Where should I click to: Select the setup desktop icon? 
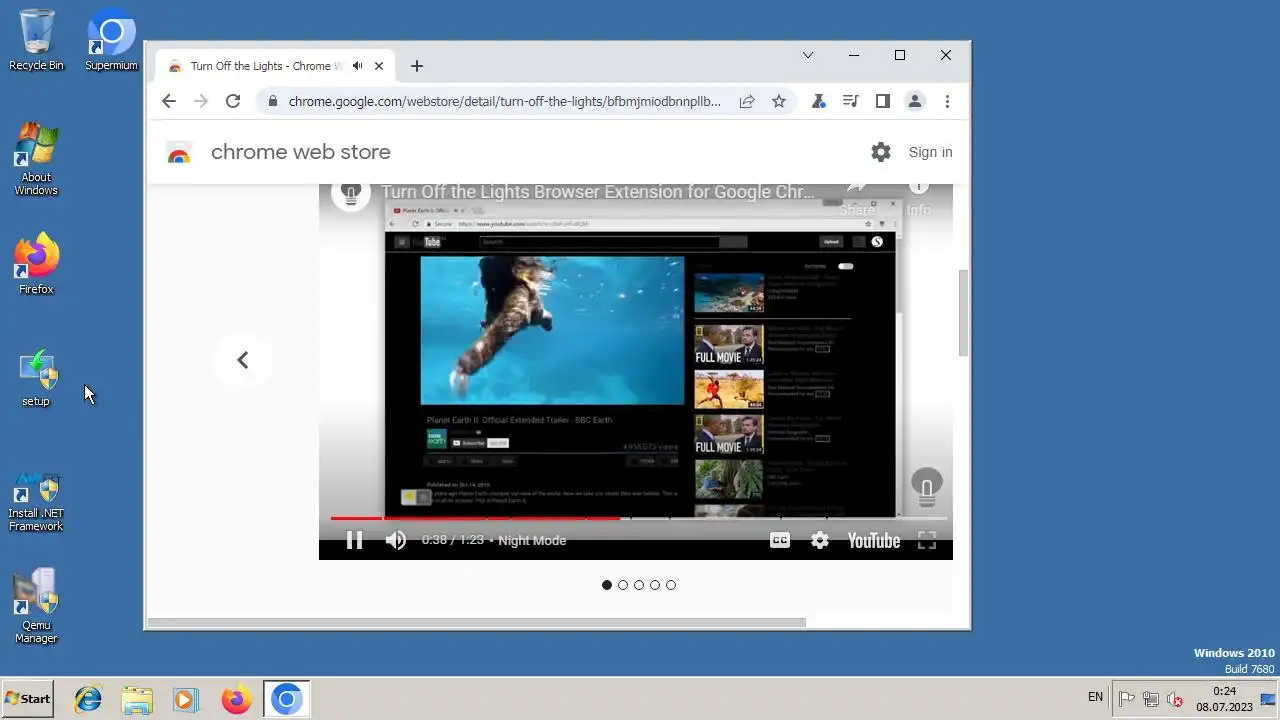(36, 378)
